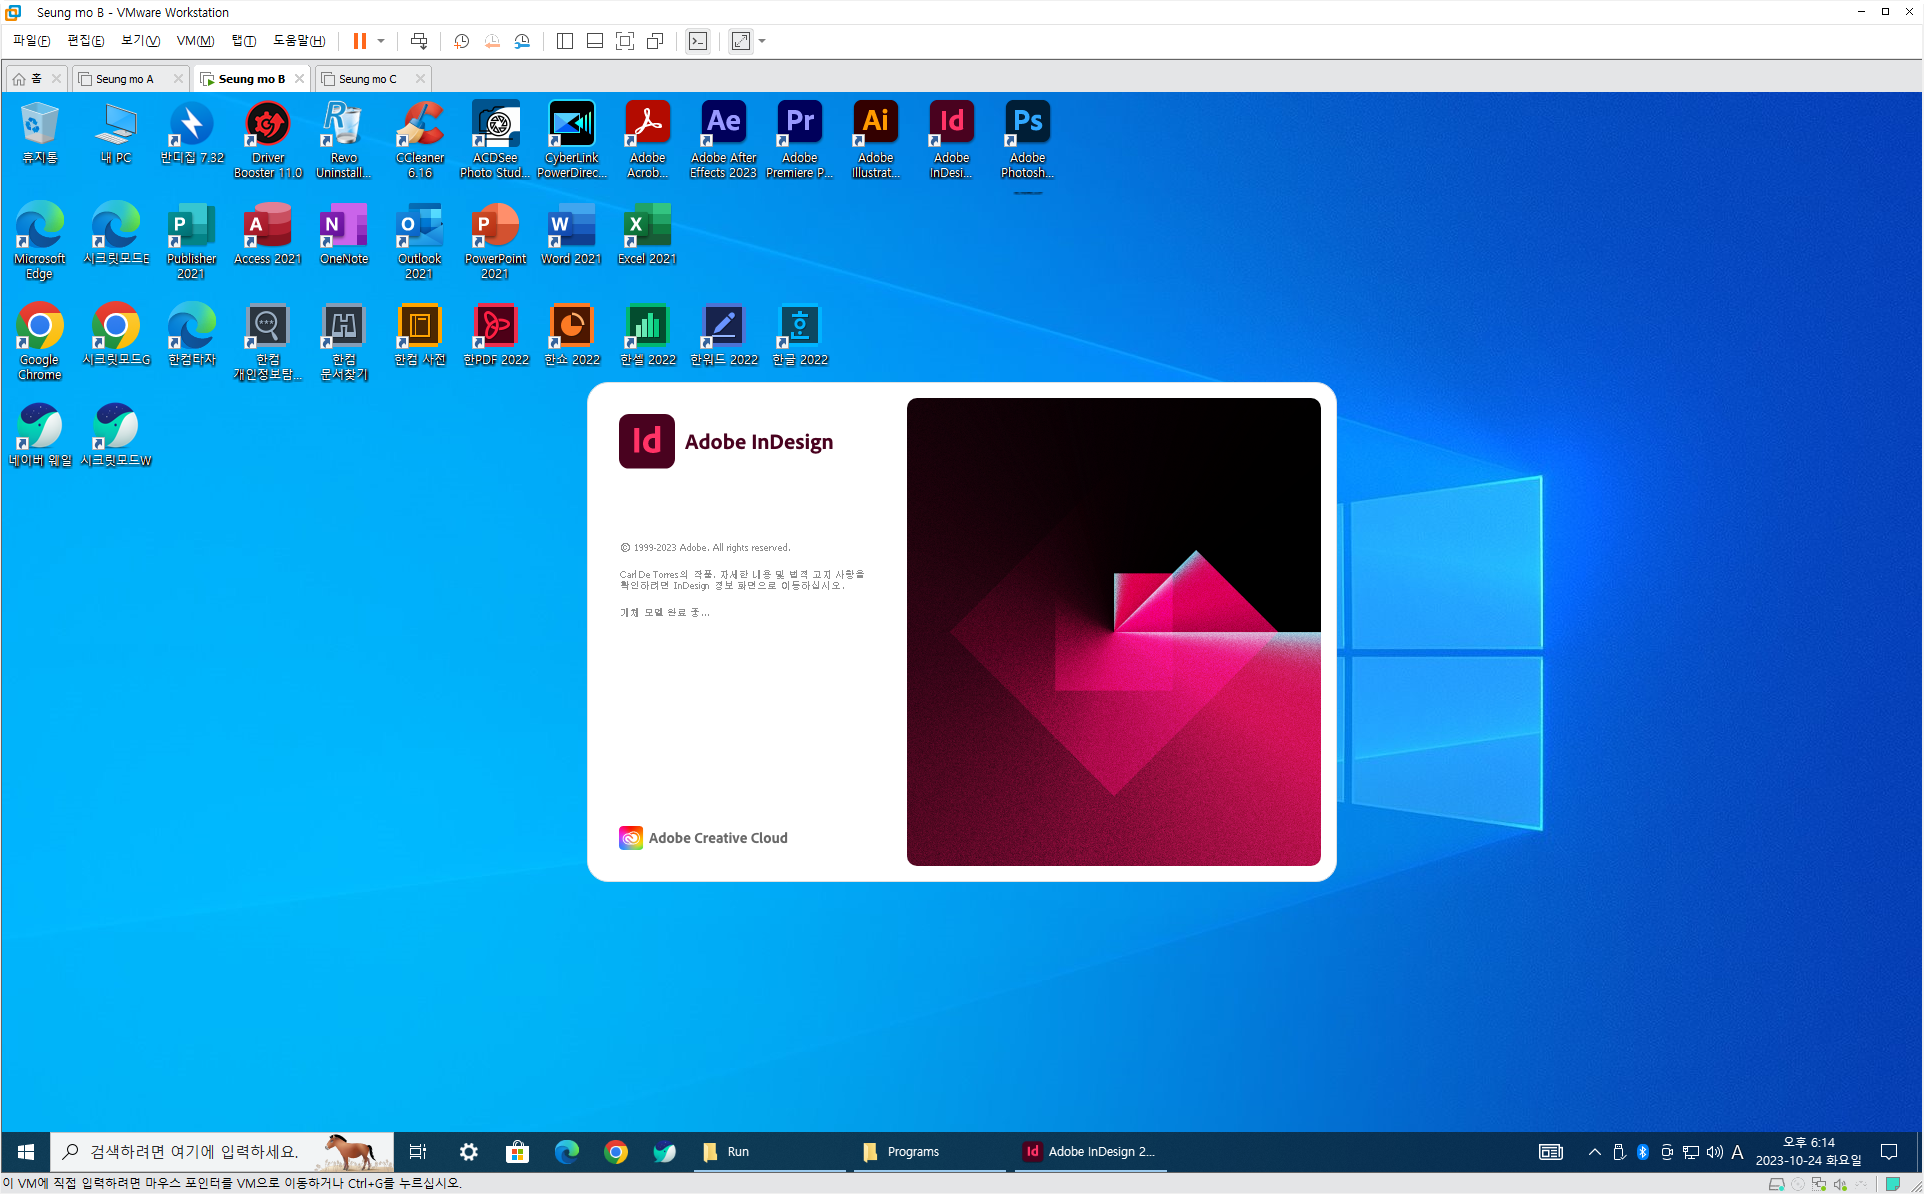Screen dimensions: 1924x1194
Task: Switch to Seung mo C tab
Action: click(367, 79)
